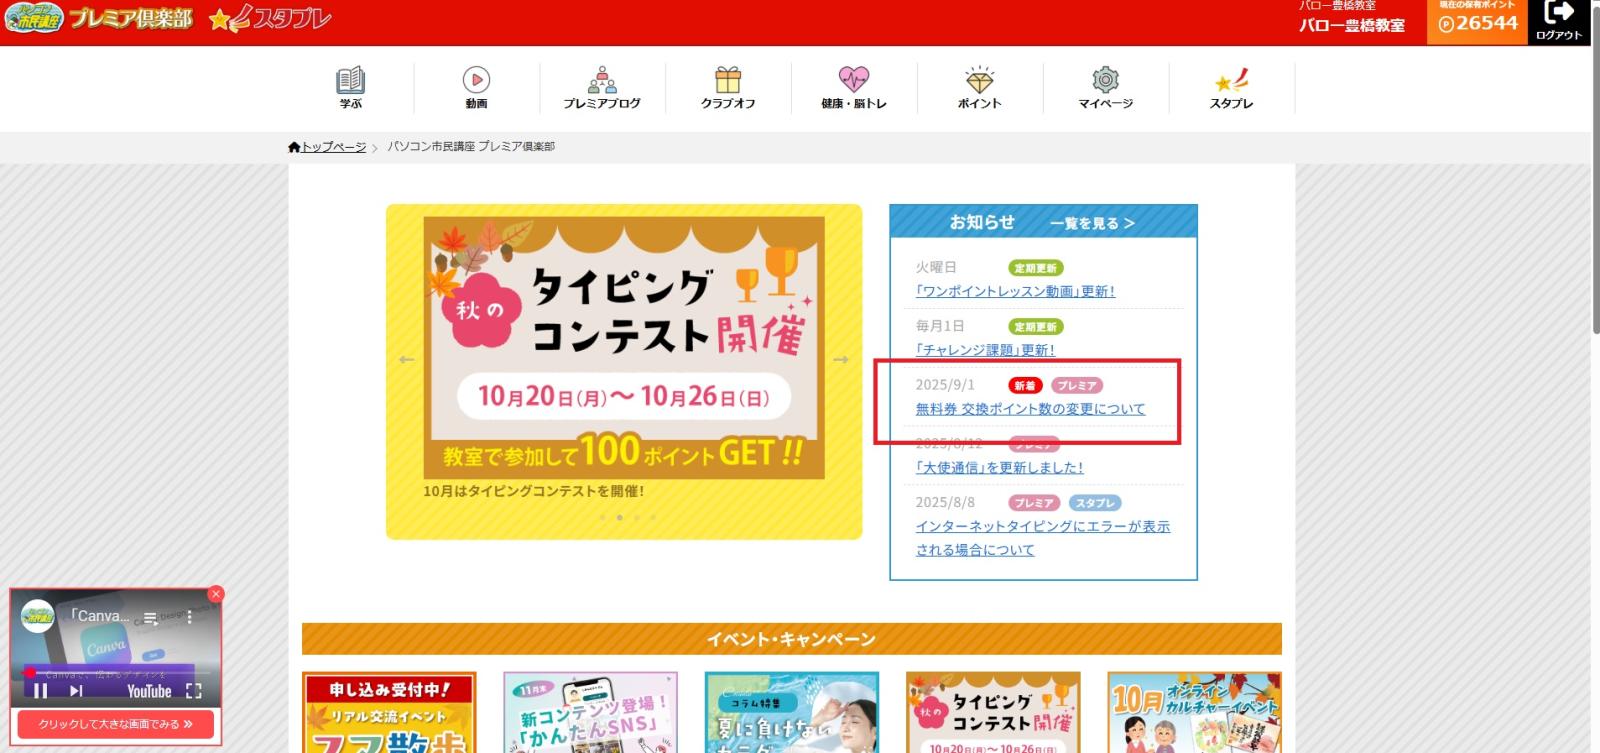1600x753 pixels.
Task: Skip to next video in mini player
Action: (x=76, y=691)
